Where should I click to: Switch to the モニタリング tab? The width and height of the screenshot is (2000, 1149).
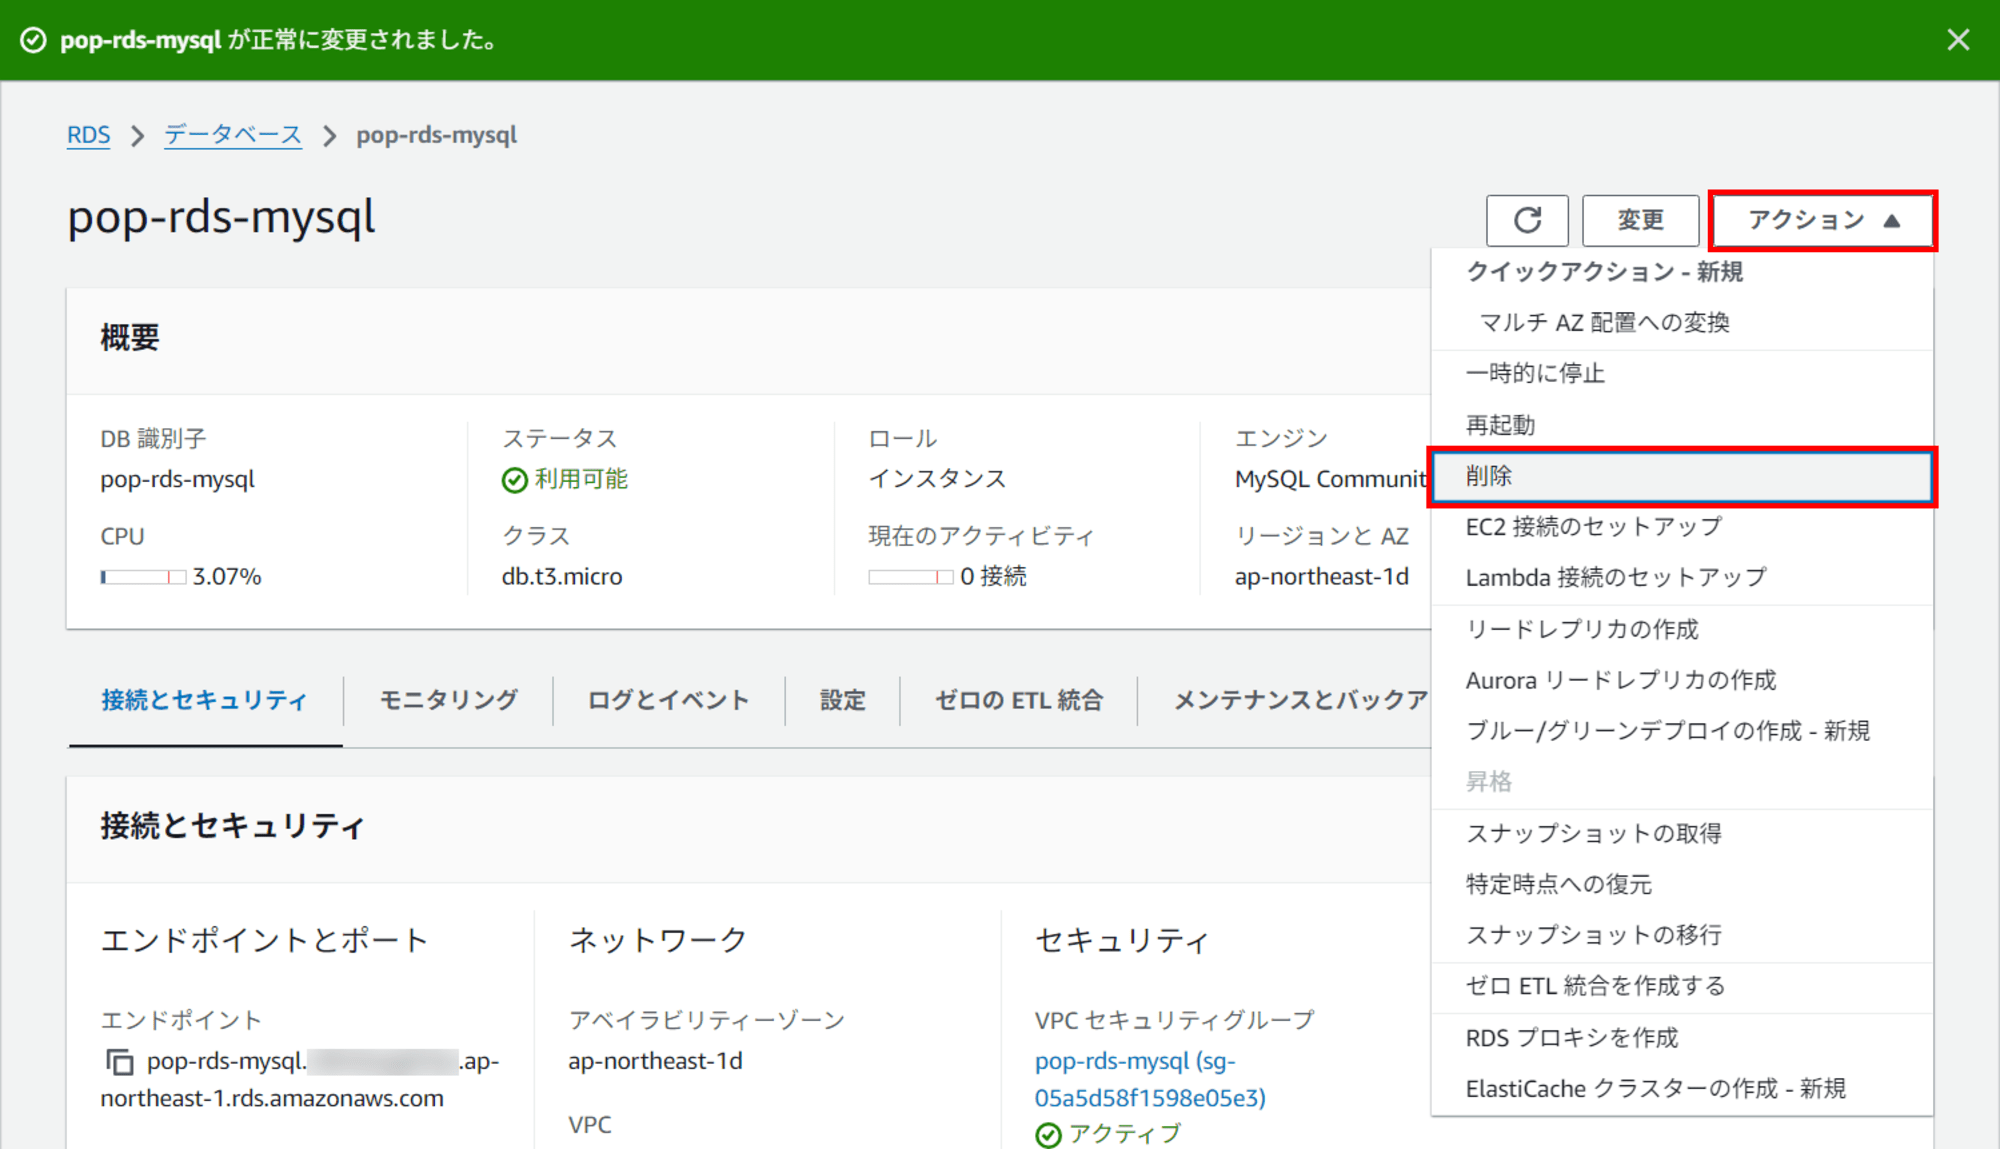[448, 700]
